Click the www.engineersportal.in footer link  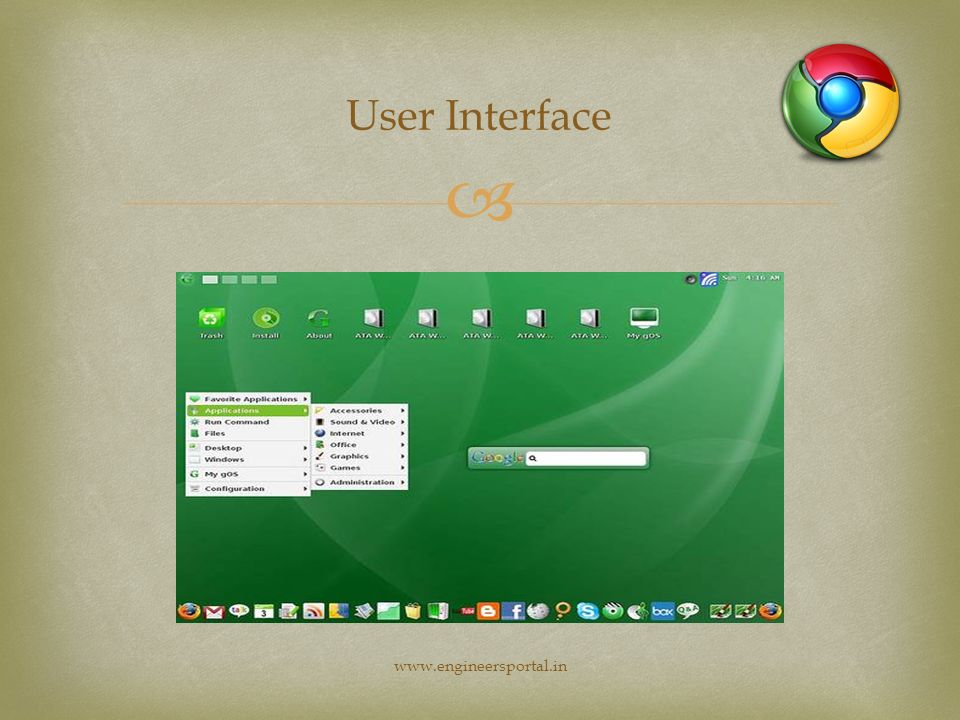(x=481, y=666)
